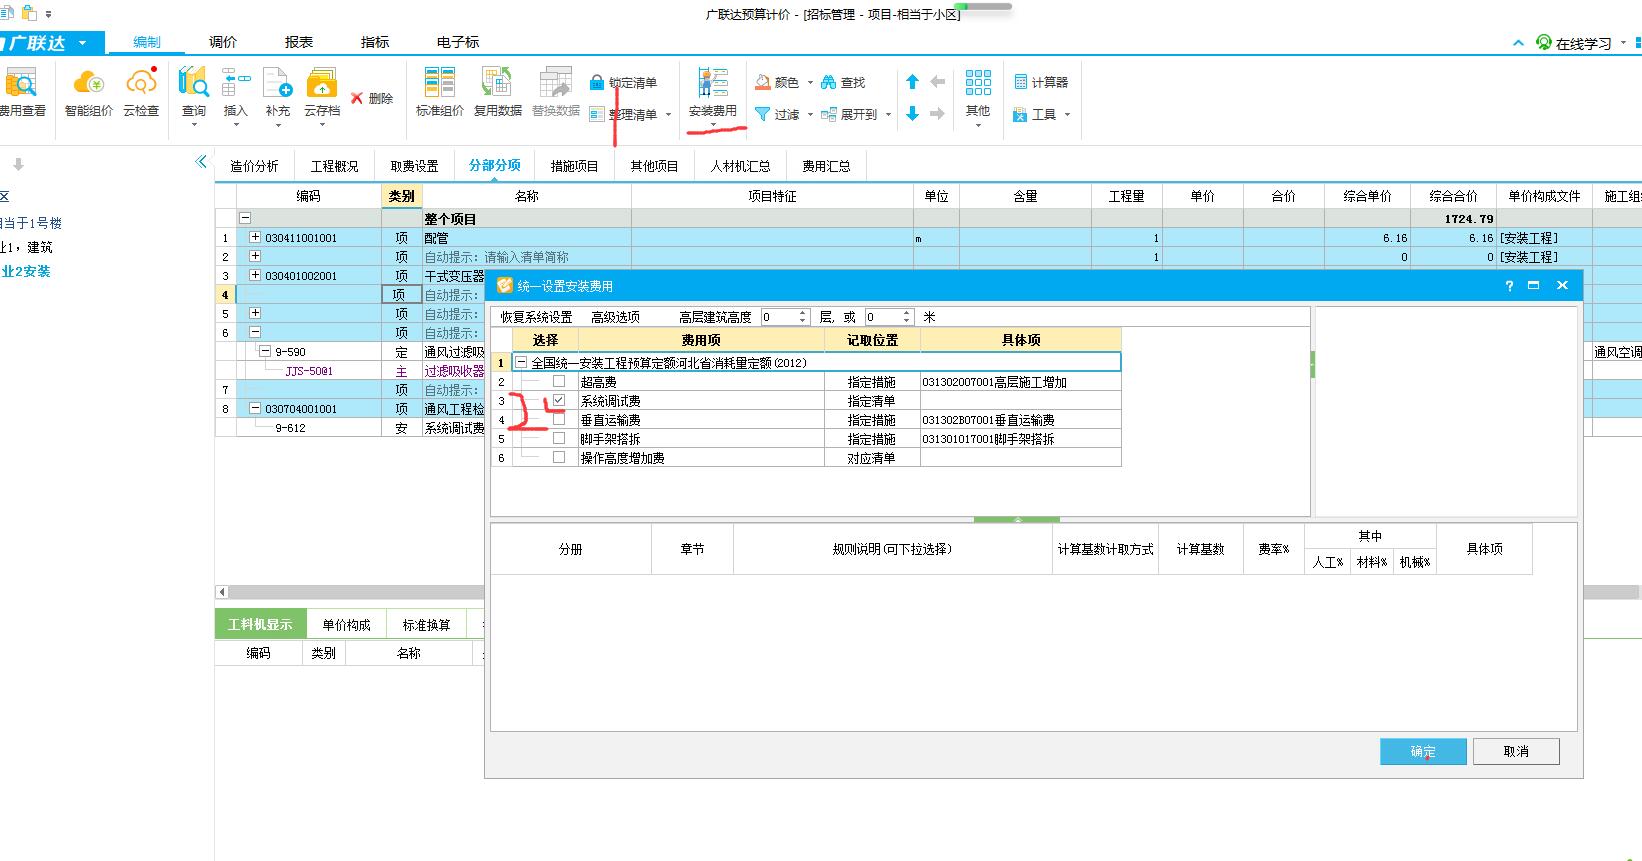Open 高级选项 in the dialog
The image size is (1642, 861).
616,317
